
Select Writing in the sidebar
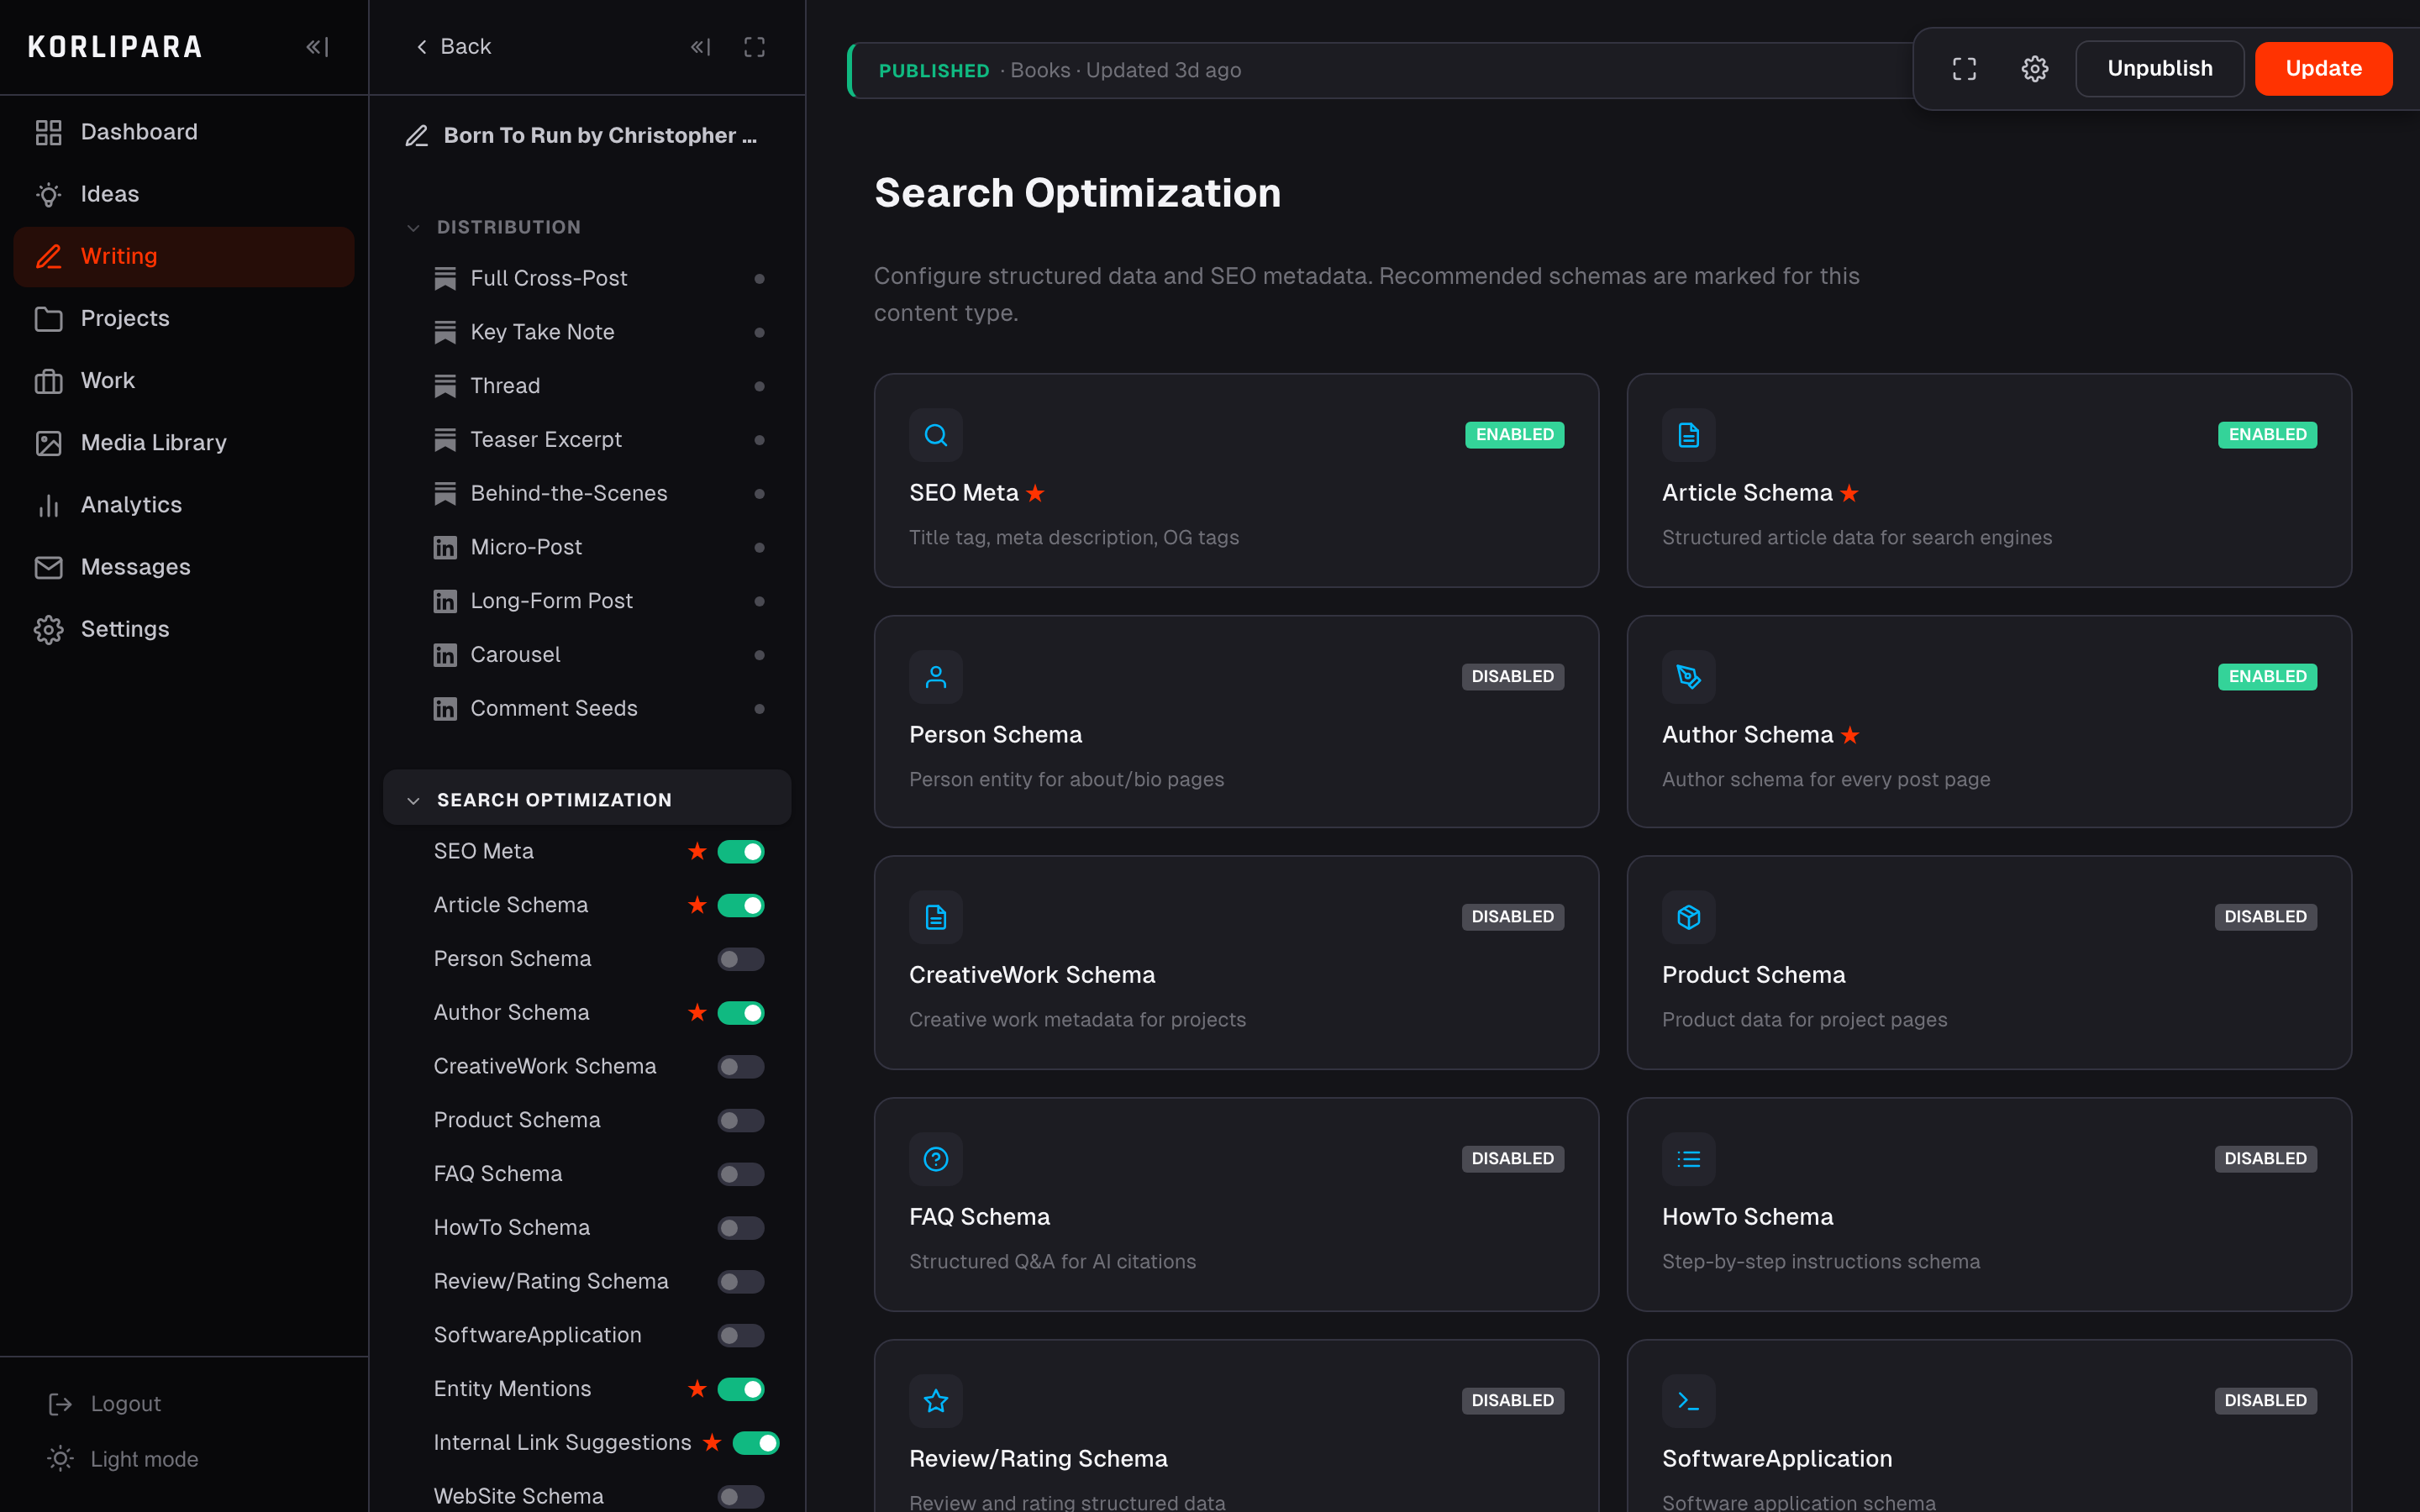tap(184, 257)
